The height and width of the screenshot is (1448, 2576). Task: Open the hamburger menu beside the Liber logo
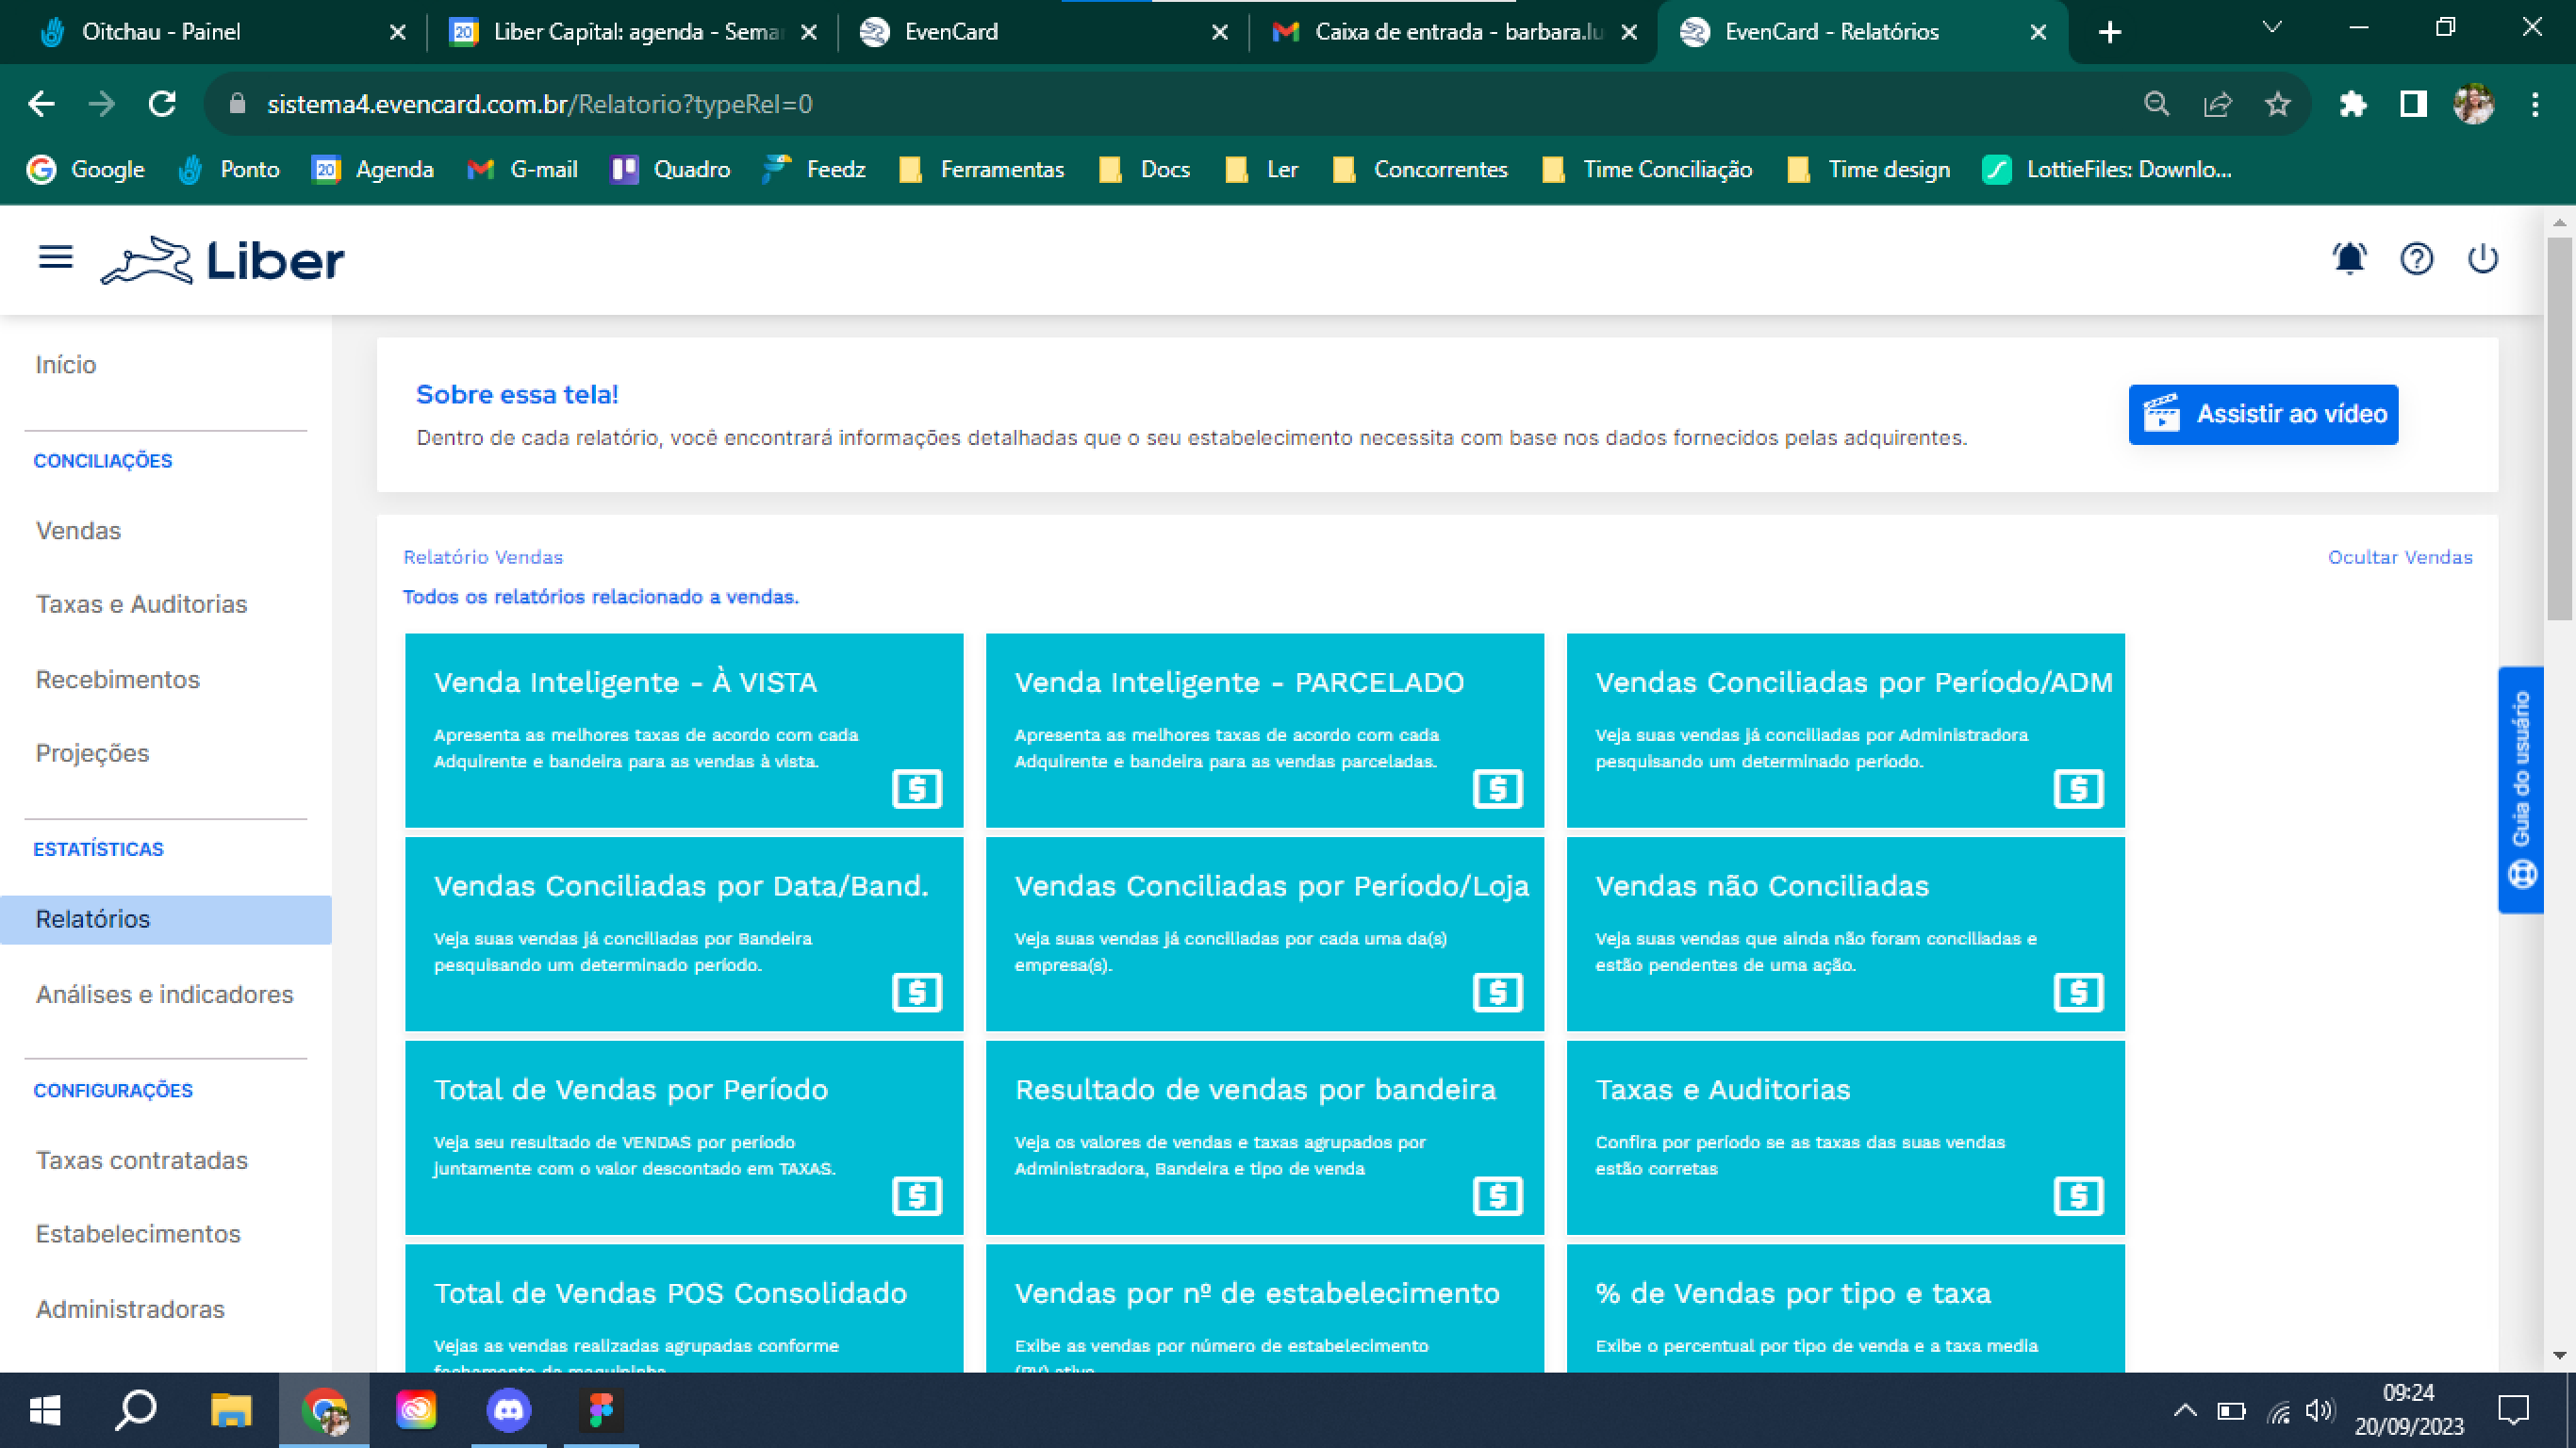[56, 258]
